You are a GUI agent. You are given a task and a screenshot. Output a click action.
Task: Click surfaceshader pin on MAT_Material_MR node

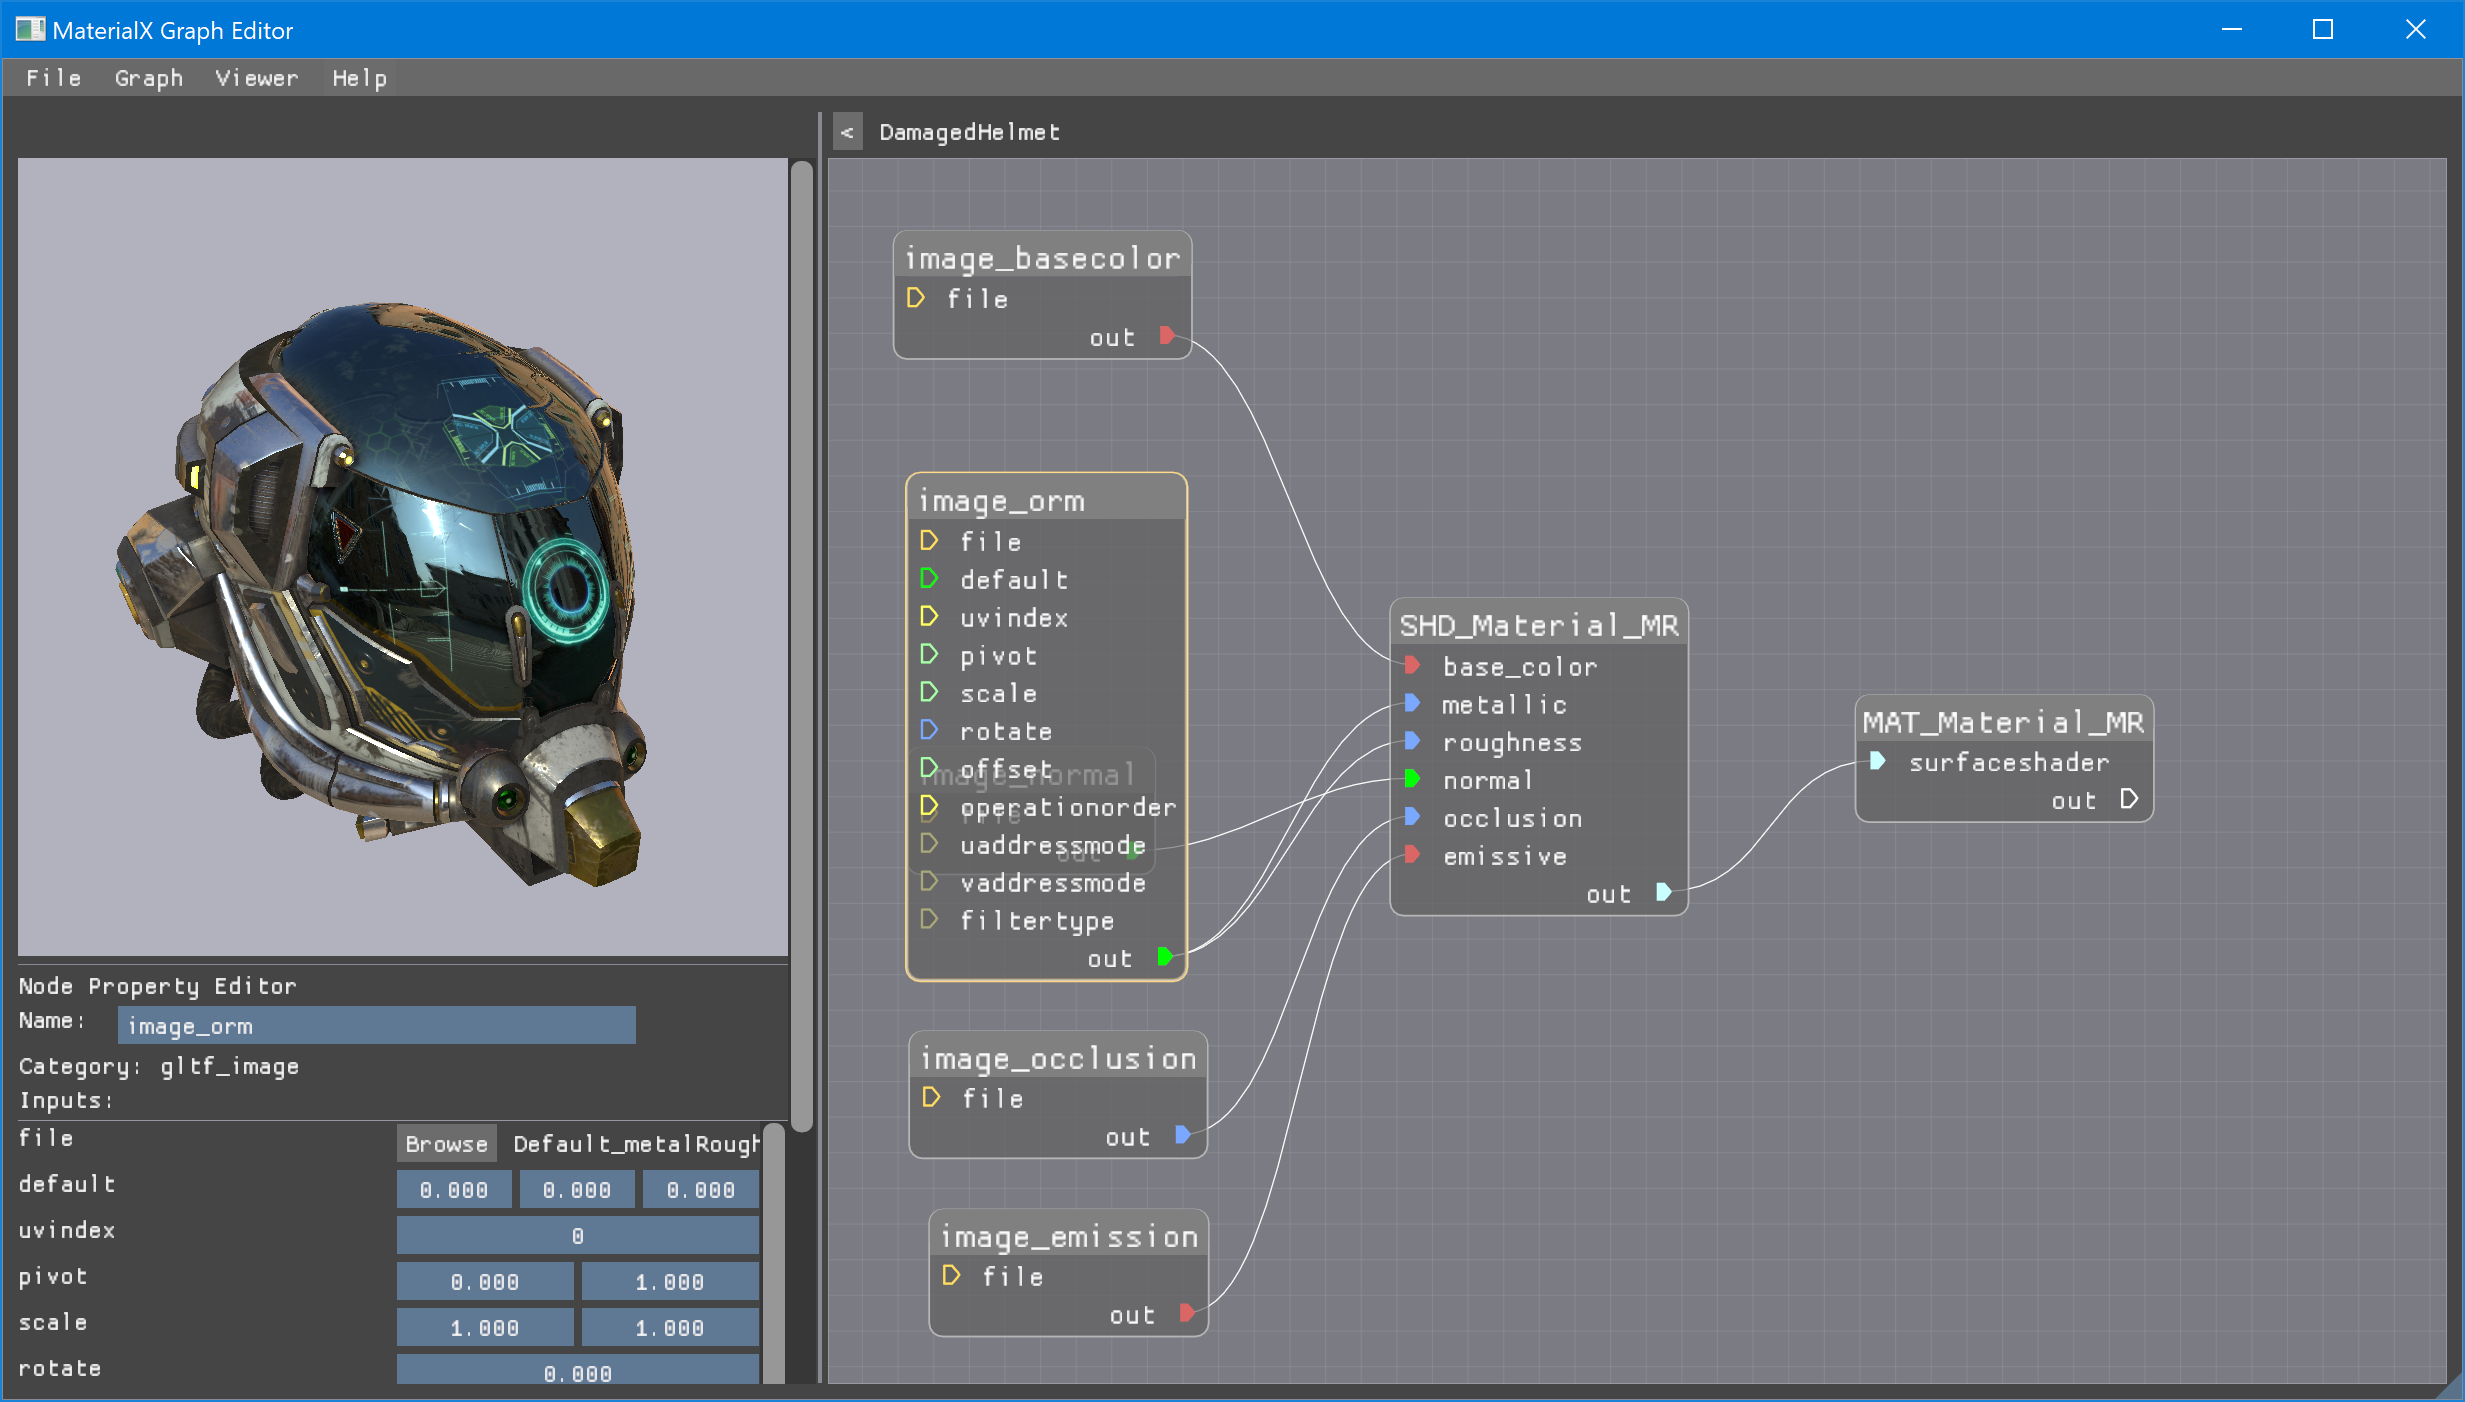[x=1878, y=761]
